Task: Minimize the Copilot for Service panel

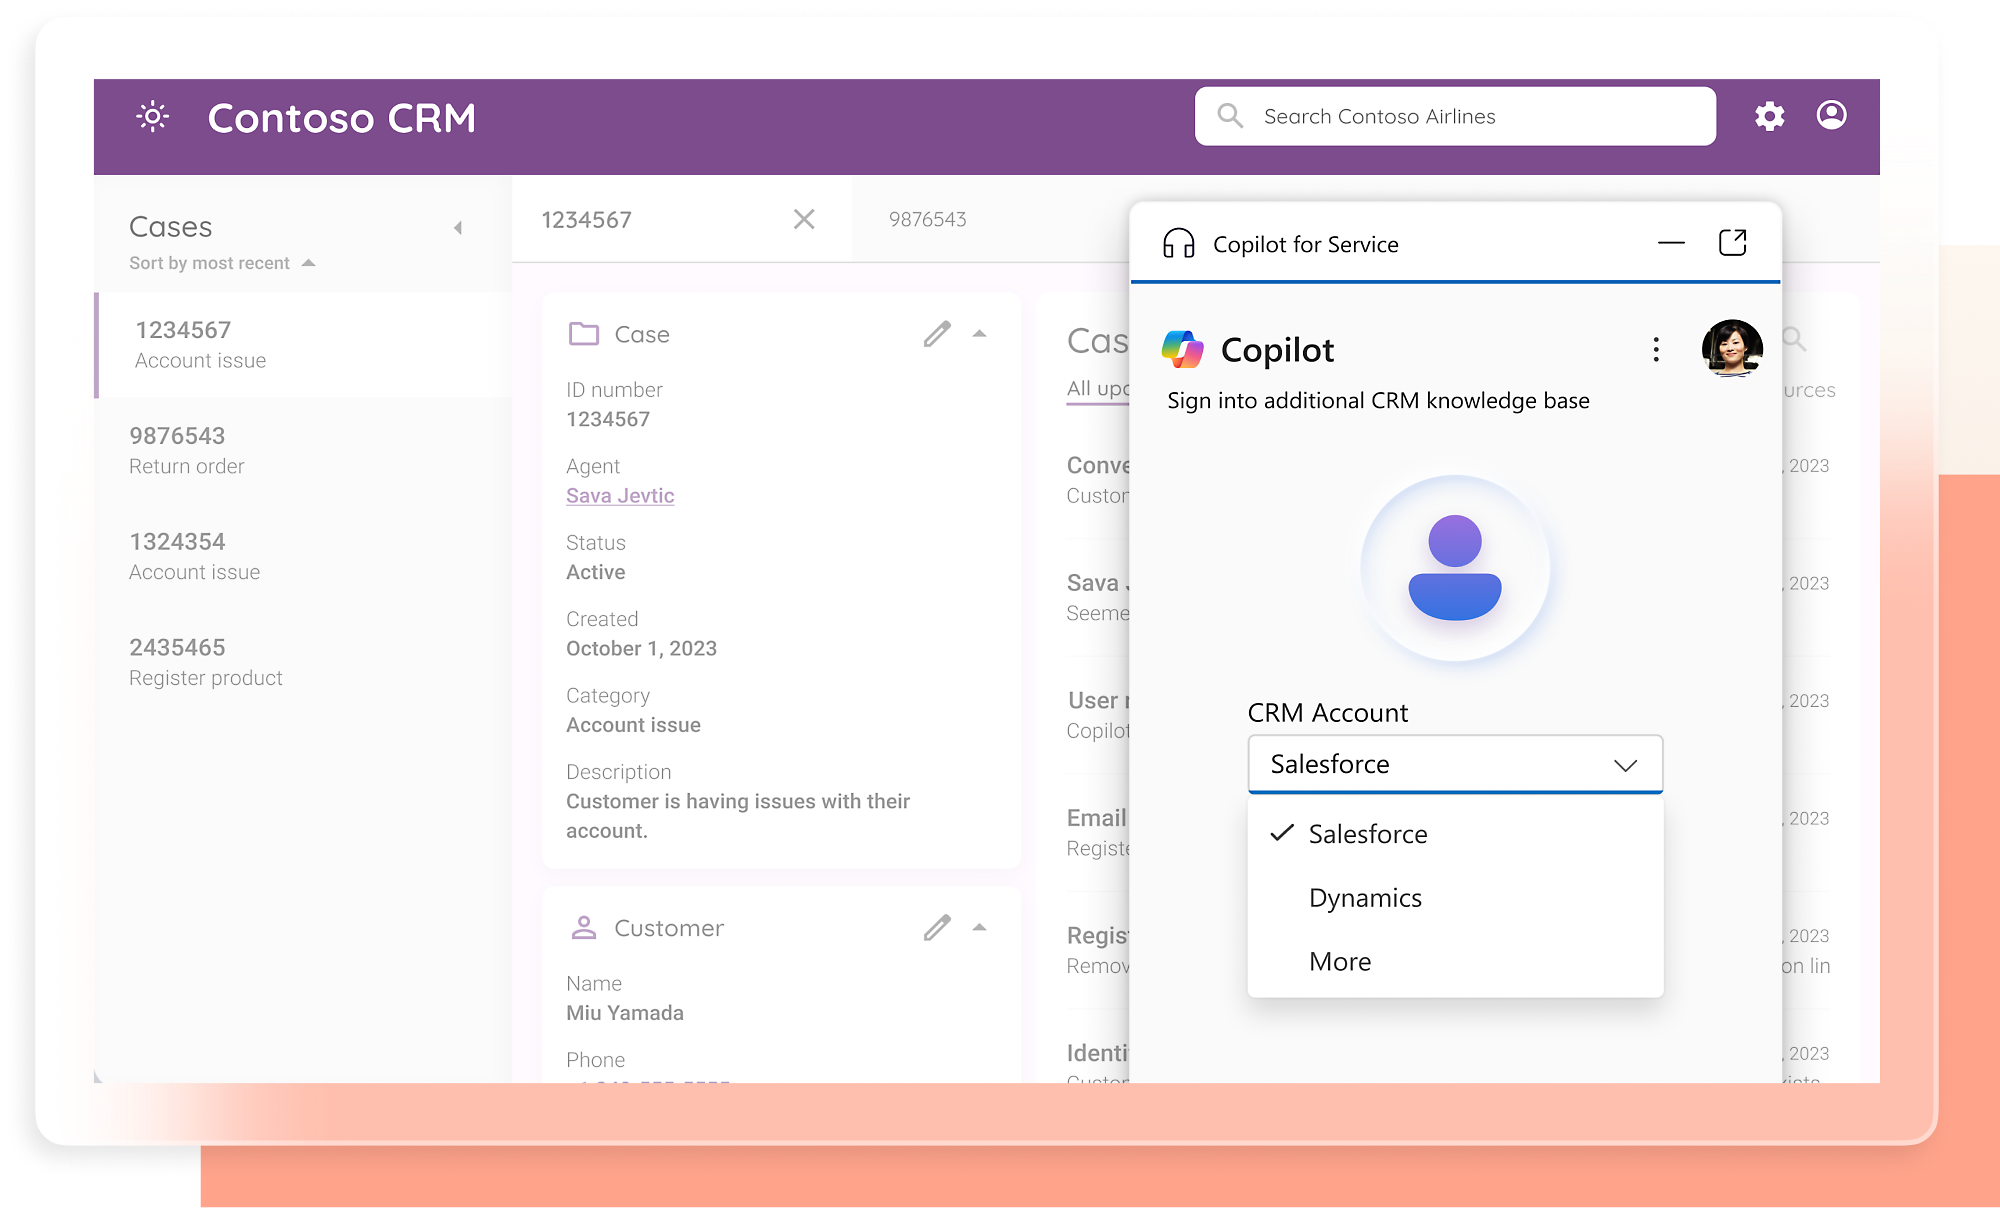Action: point(1671,243)
